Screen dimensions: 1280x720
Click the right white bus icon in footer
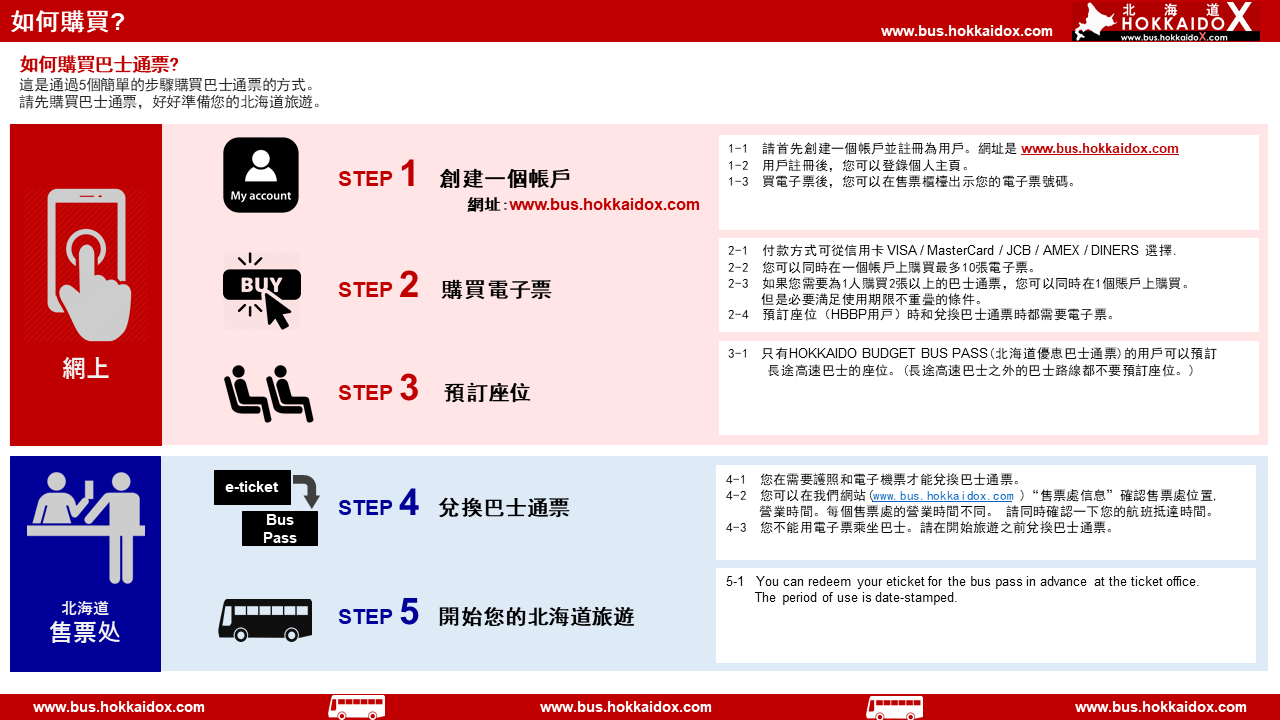(895, 707)
